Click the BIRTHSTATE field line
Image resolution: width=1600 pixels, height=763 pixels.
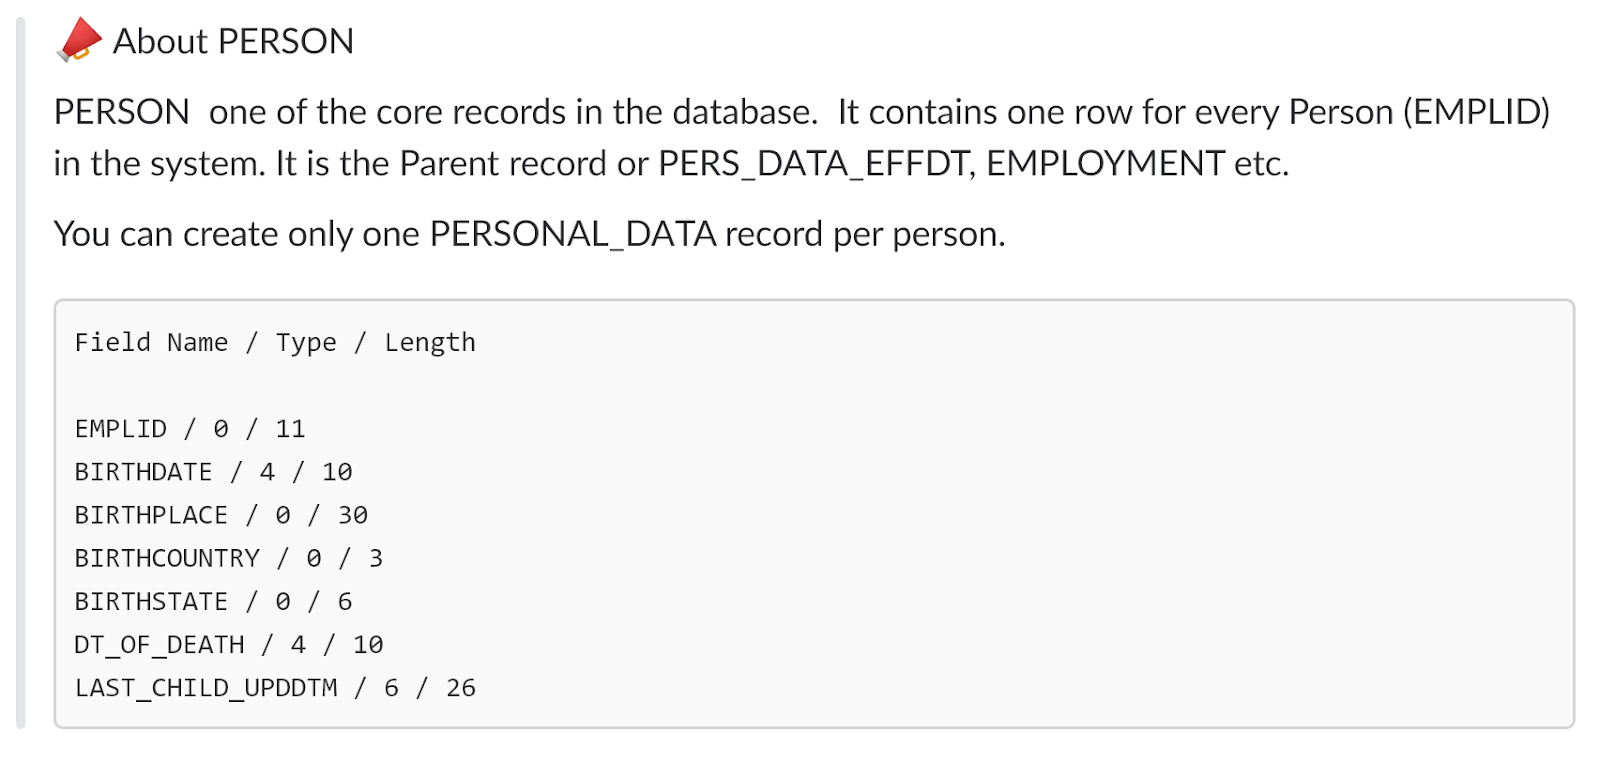click(x=213, y=601)
